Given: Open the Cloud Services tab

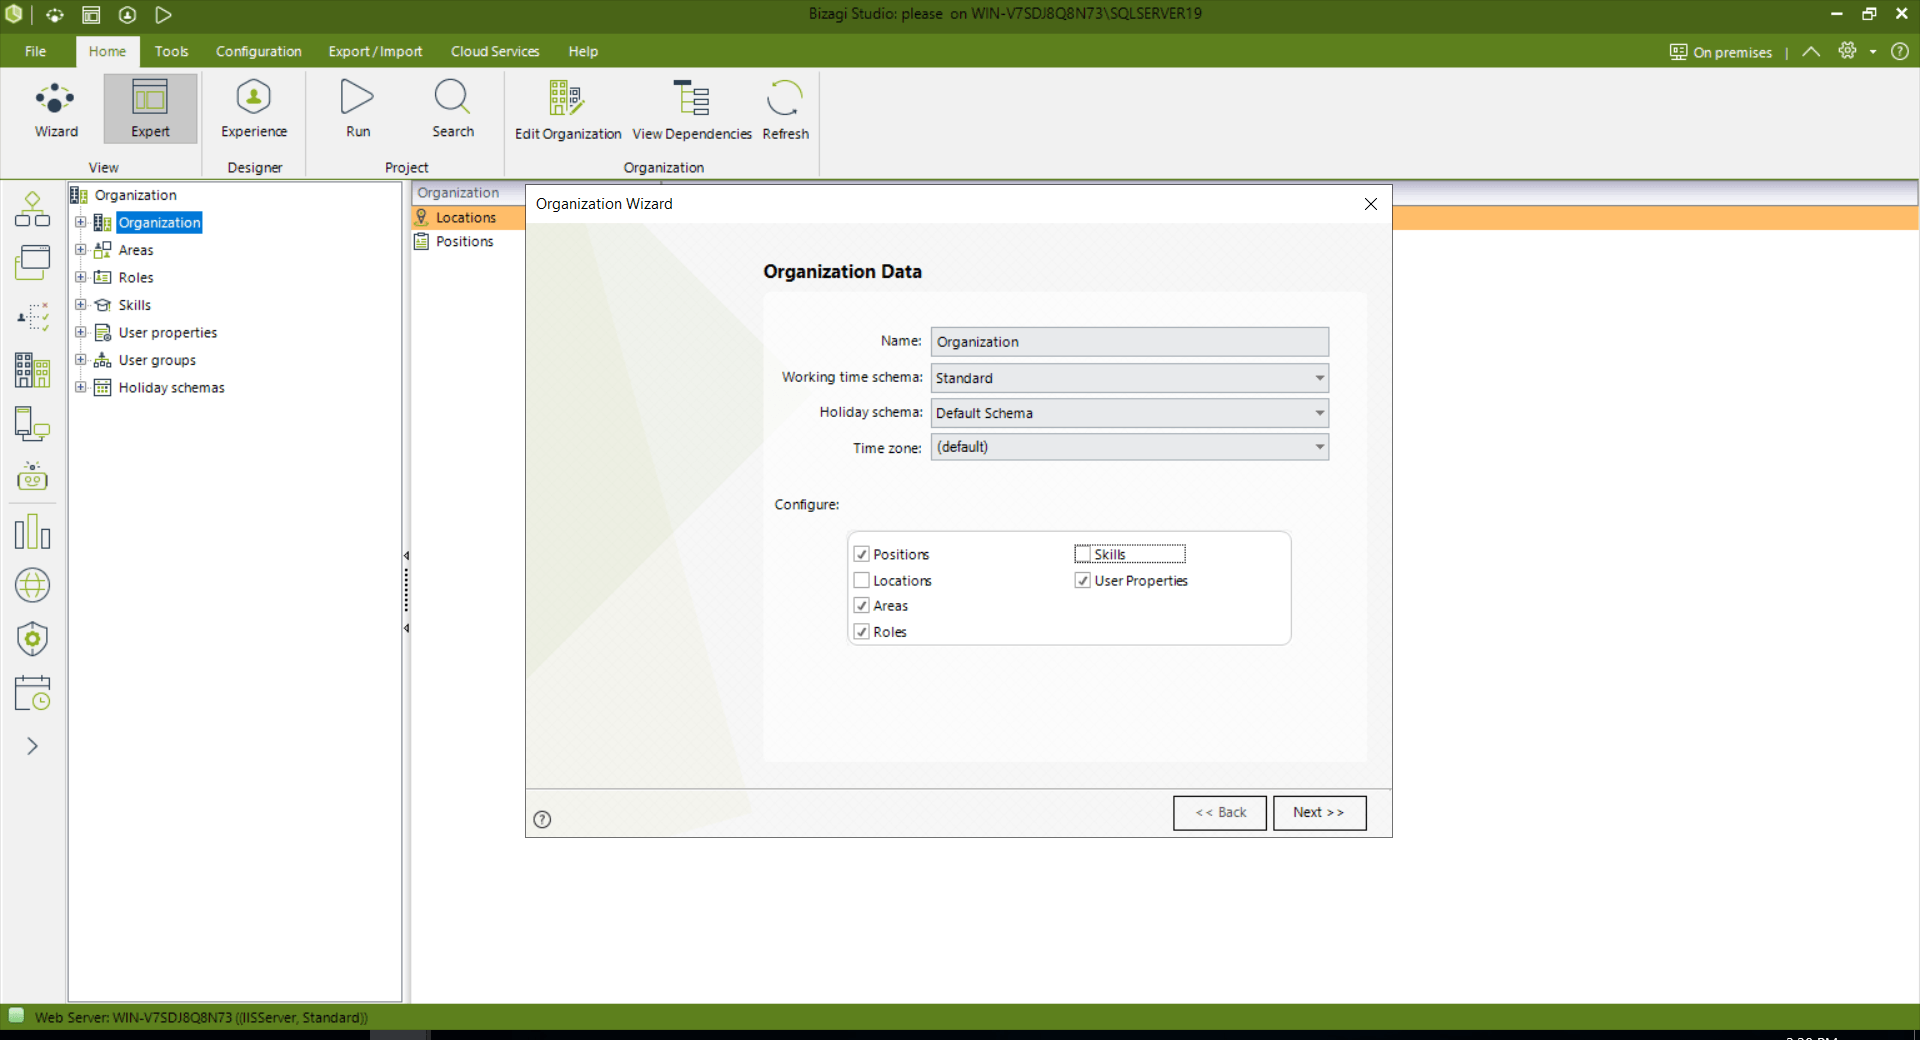Looking at the screenshot, I should (x=495, y=51).
